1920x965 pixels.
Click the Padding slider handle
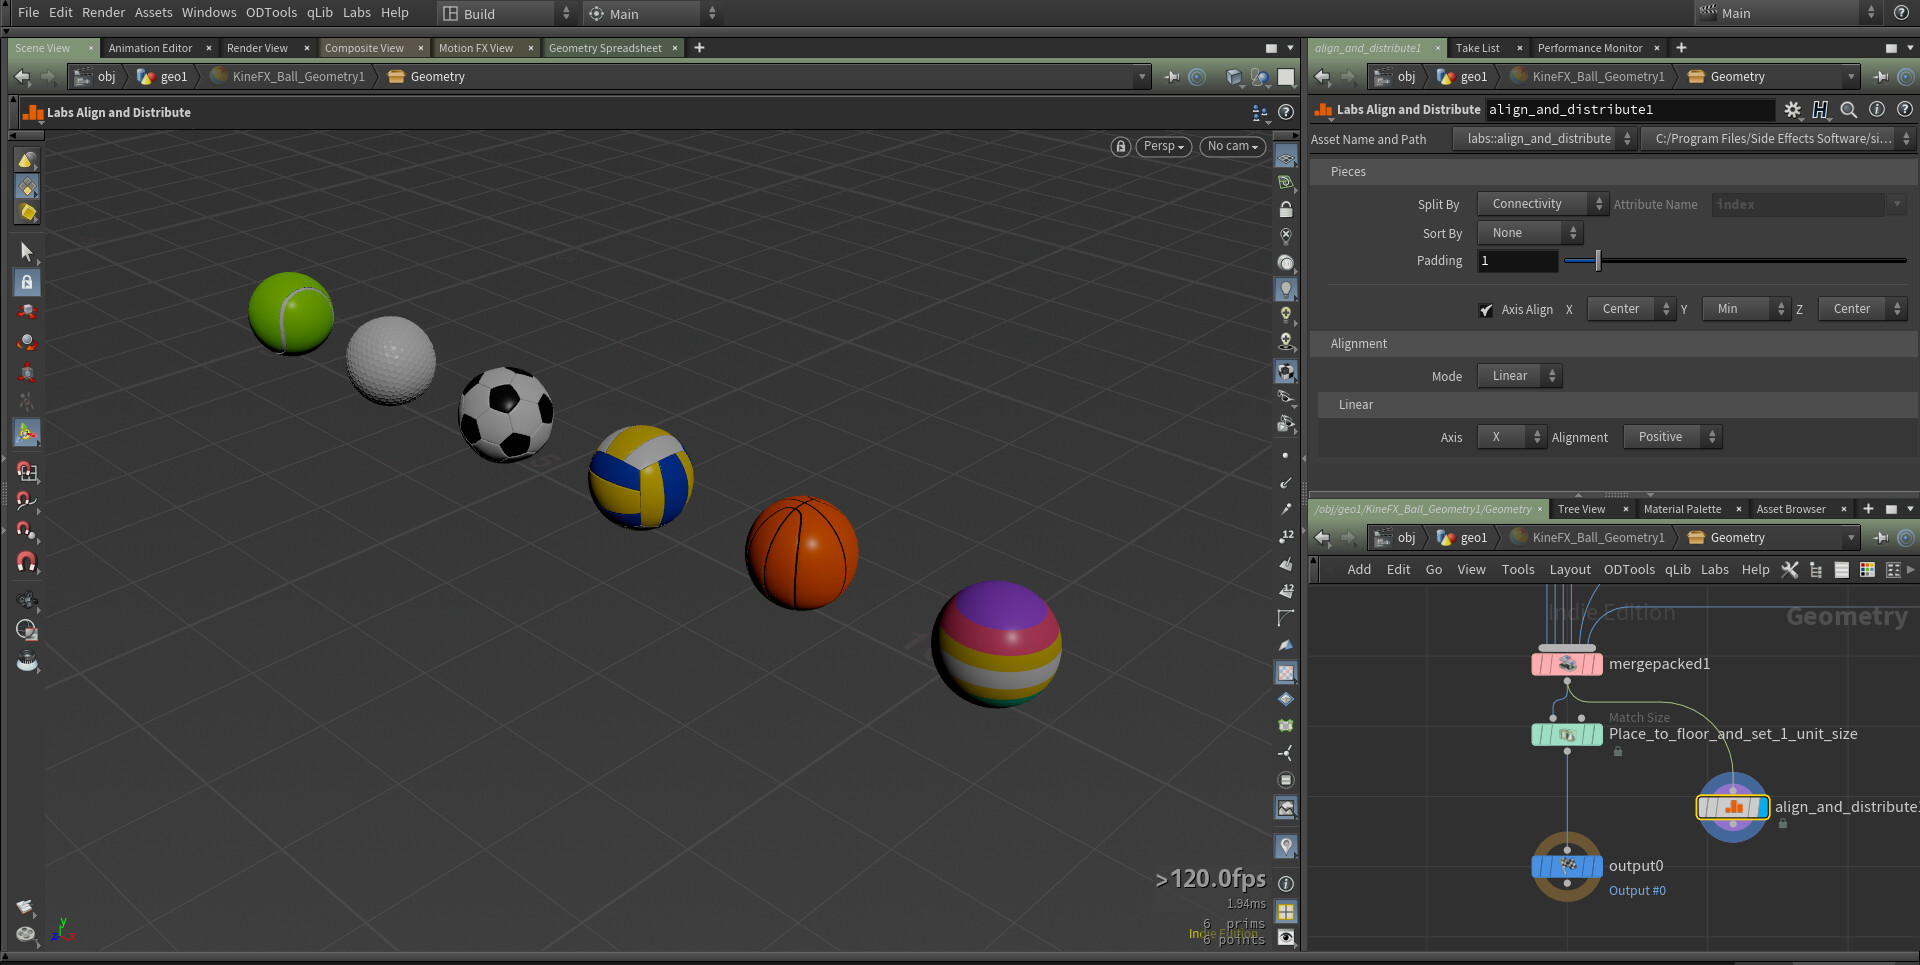[1598, 261]
